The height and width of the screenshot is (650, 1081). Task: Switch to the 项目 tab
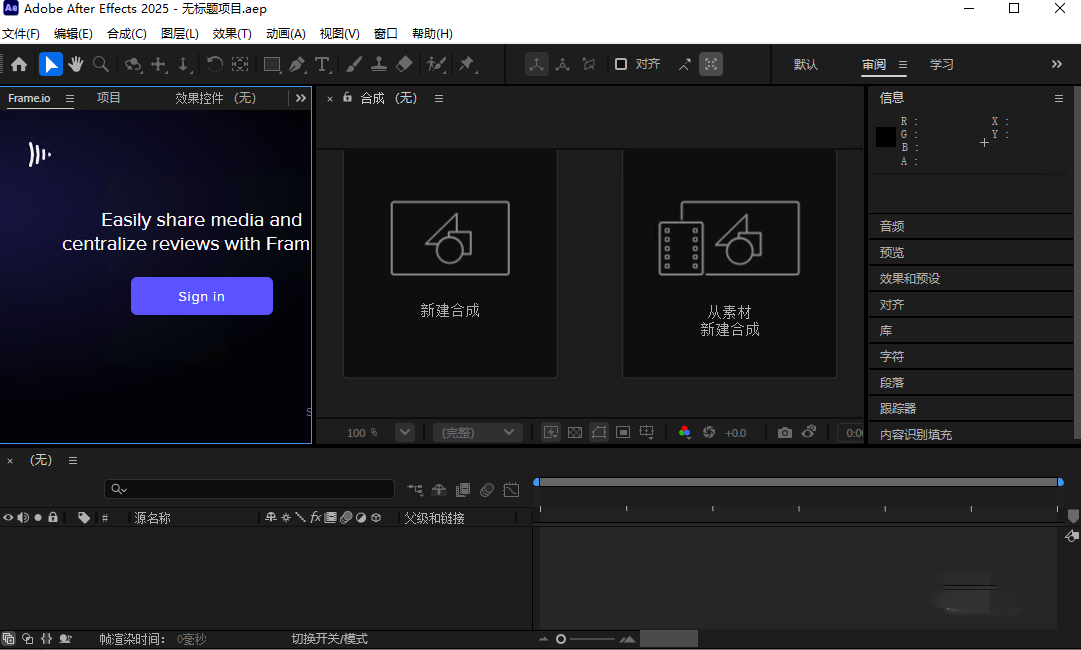[108, 98]
